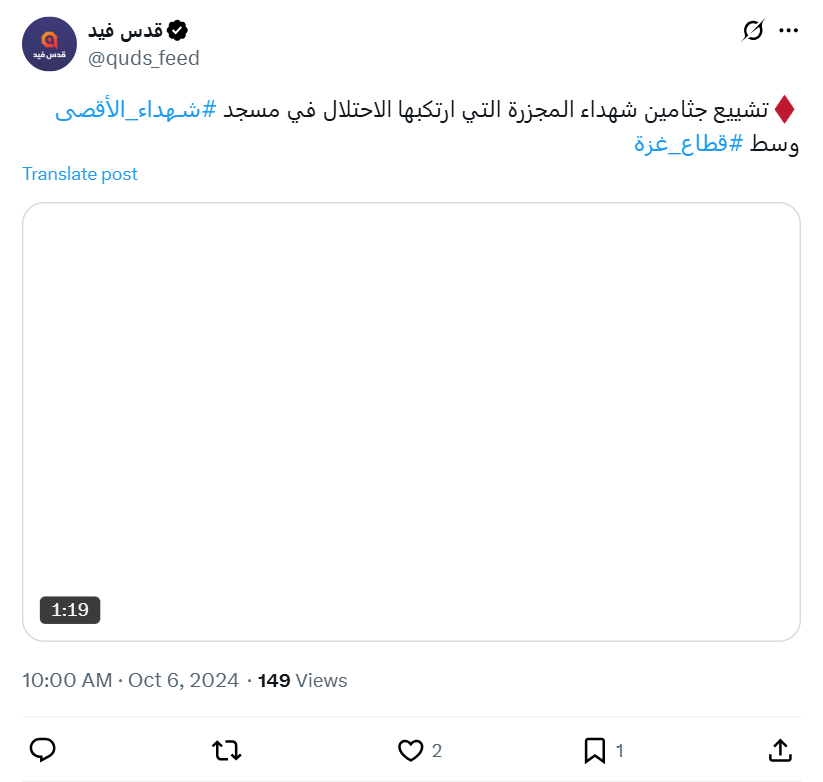Viewport: 823px width, 782px height.
Task: Open the 10:00 AM Oct 6, 2024 timestamp
Action: pos(130,681)
